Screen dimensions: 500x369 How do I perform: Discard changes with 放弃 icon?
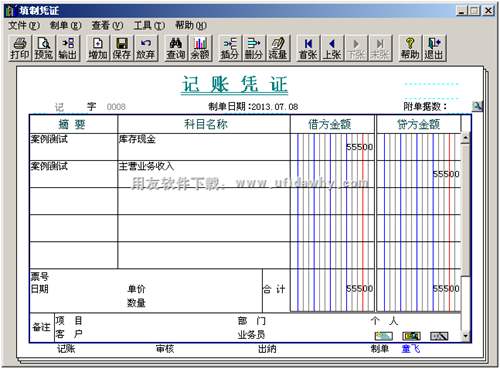[146, 48]
